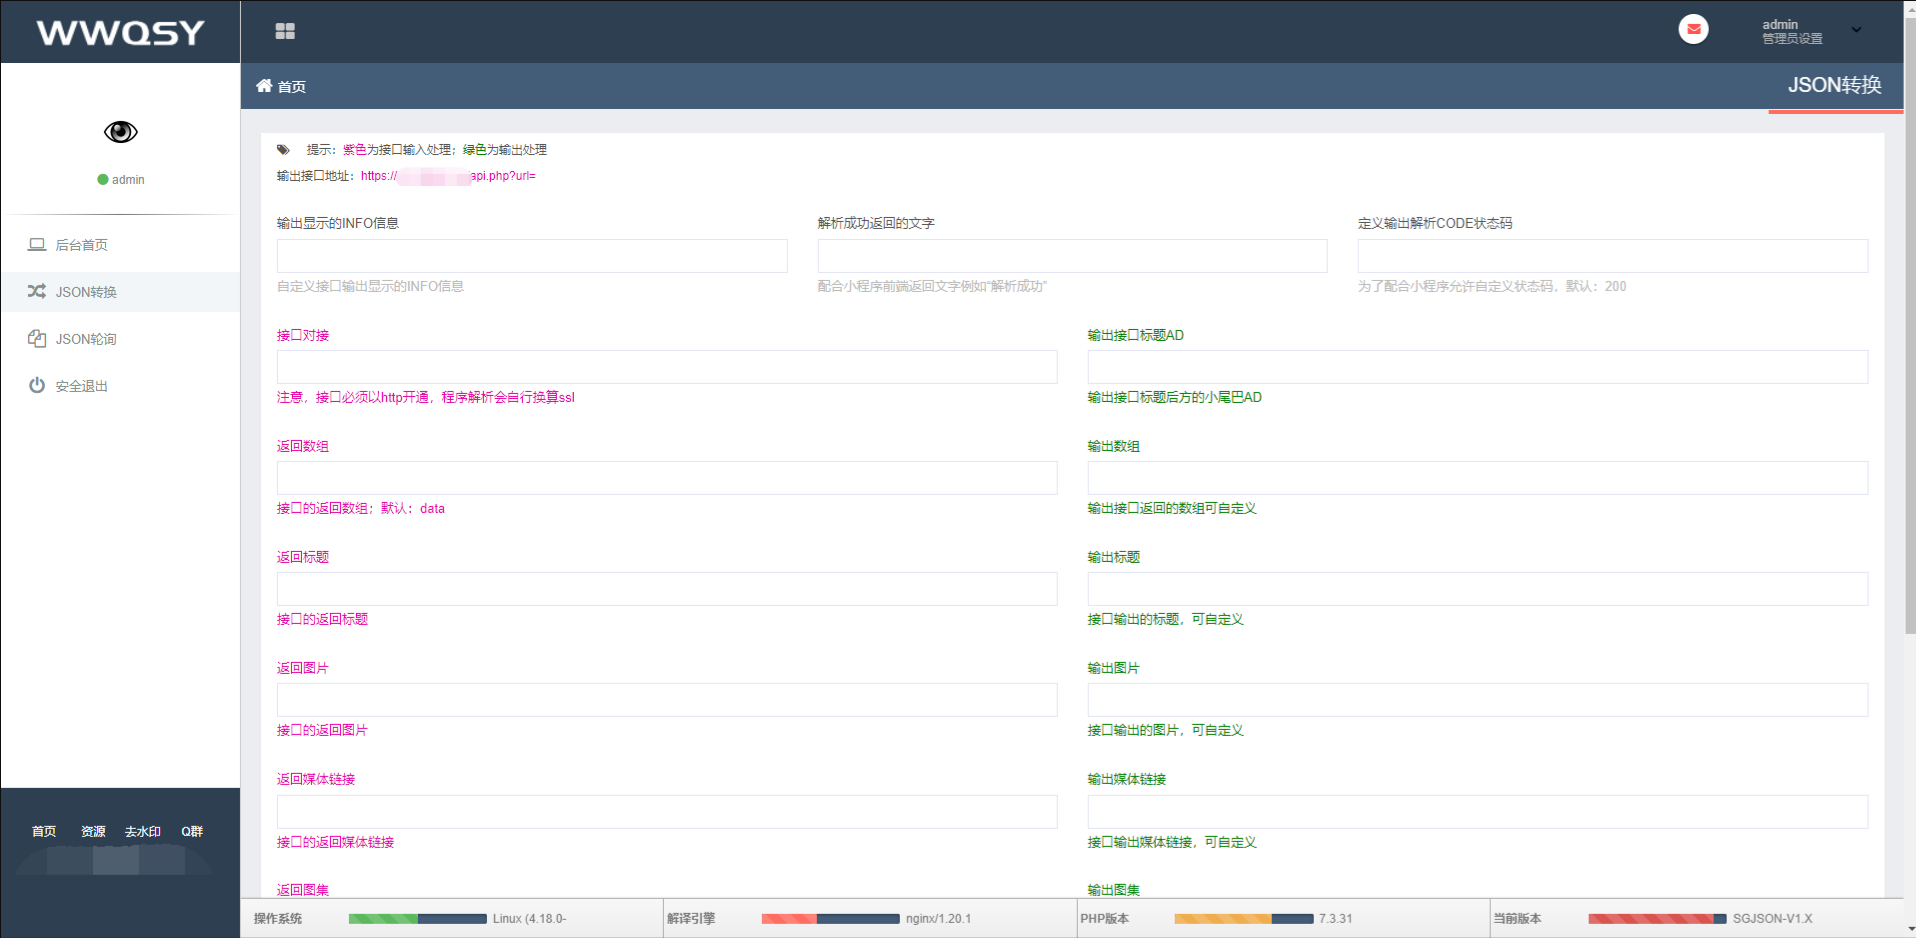The width and height of the screenshot is (1916, 938).
Task: Select 后台首页 in the sidebar menu
Action: click(x=80, y=243)
